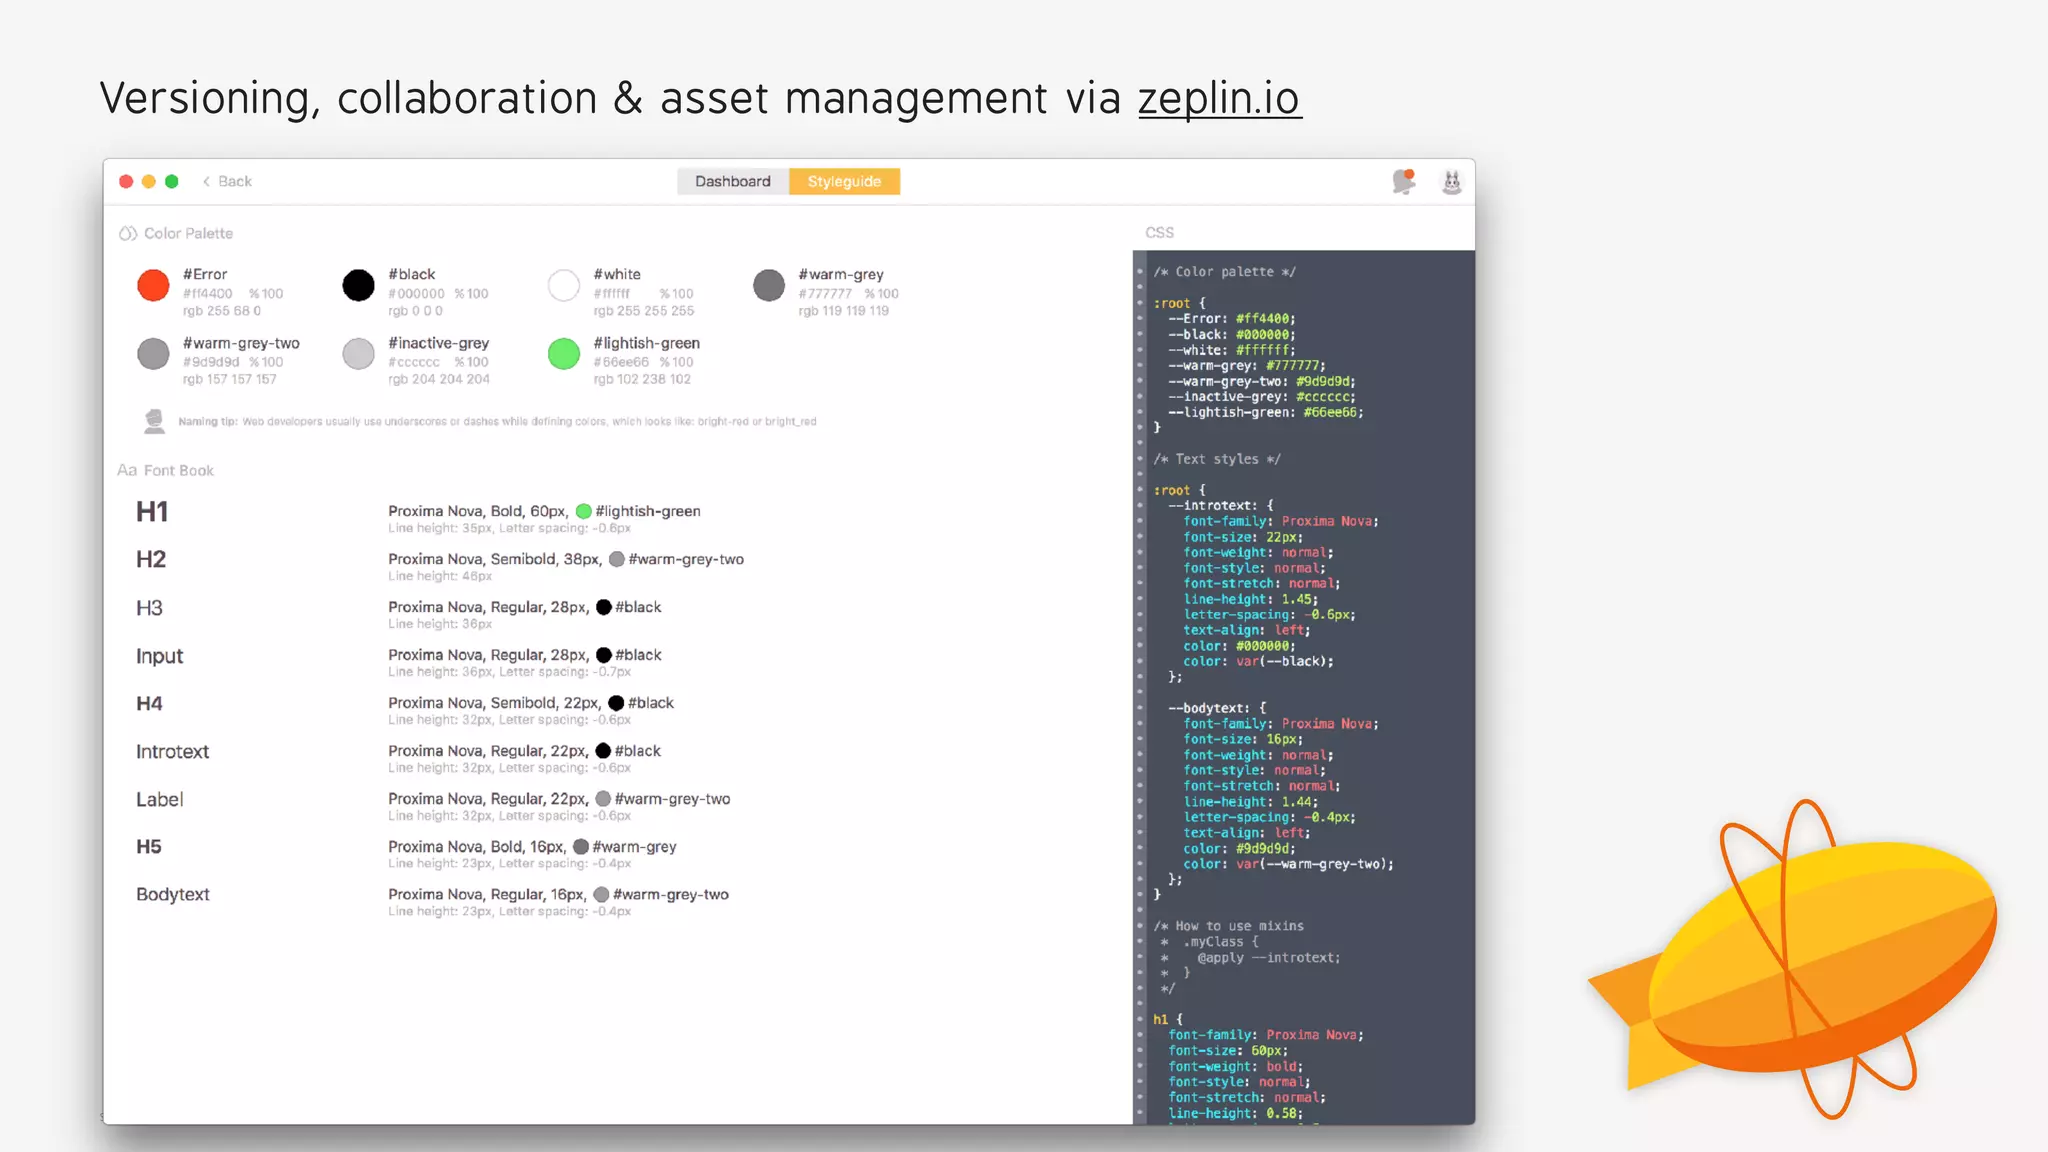Click the macOS green fullscreen button

pos(172,181)
